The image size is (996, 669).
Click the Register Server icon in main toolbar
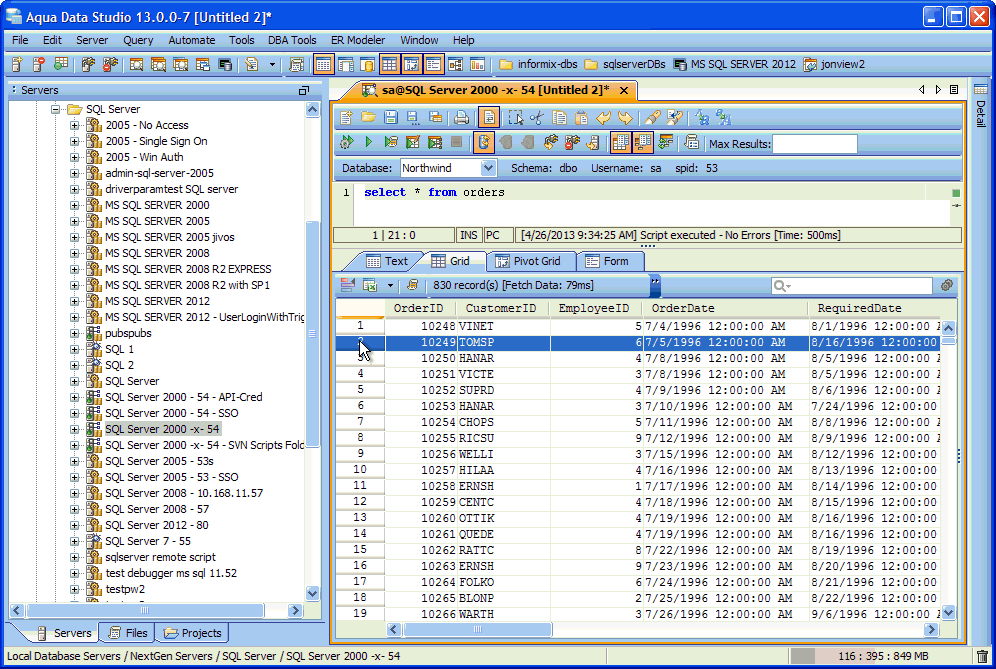tap(17, 64)
